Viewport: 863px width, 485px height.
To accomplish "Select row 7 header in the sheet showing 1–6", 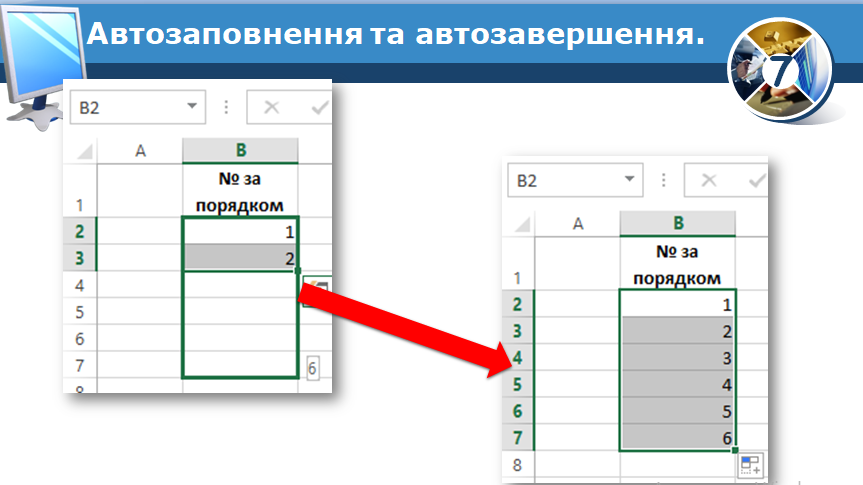I will point(517,438).
